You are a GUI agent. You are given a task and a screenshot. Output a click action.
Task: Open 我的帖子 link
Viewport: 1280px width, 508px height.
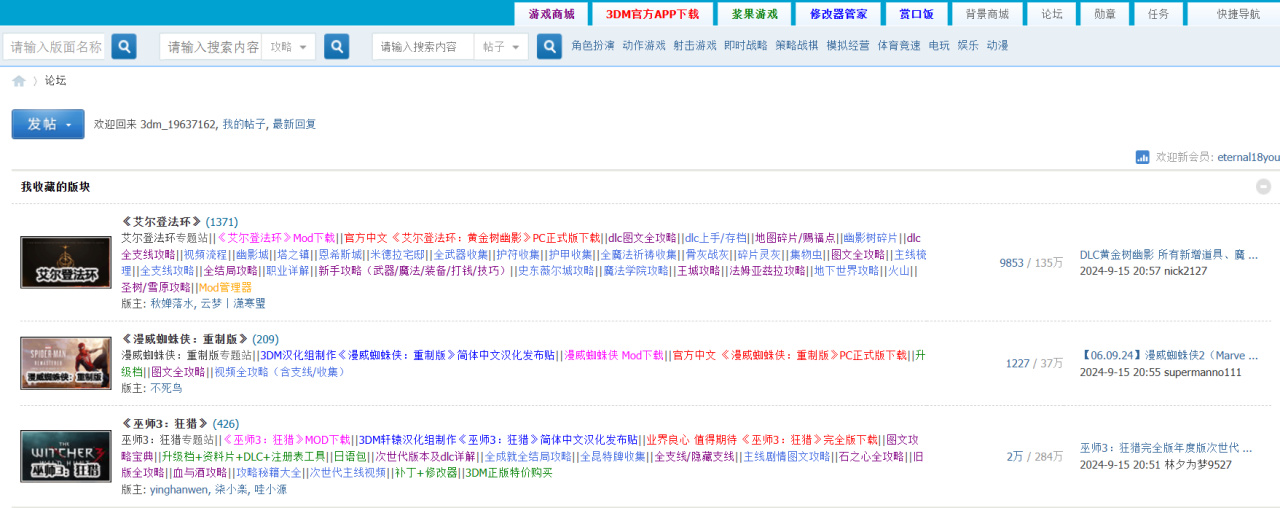(x=244, y=124)
